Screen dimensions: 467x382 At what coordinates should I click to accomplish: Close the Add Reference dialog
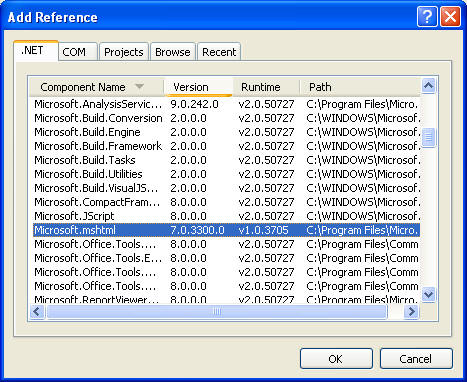tap(450, 16)
